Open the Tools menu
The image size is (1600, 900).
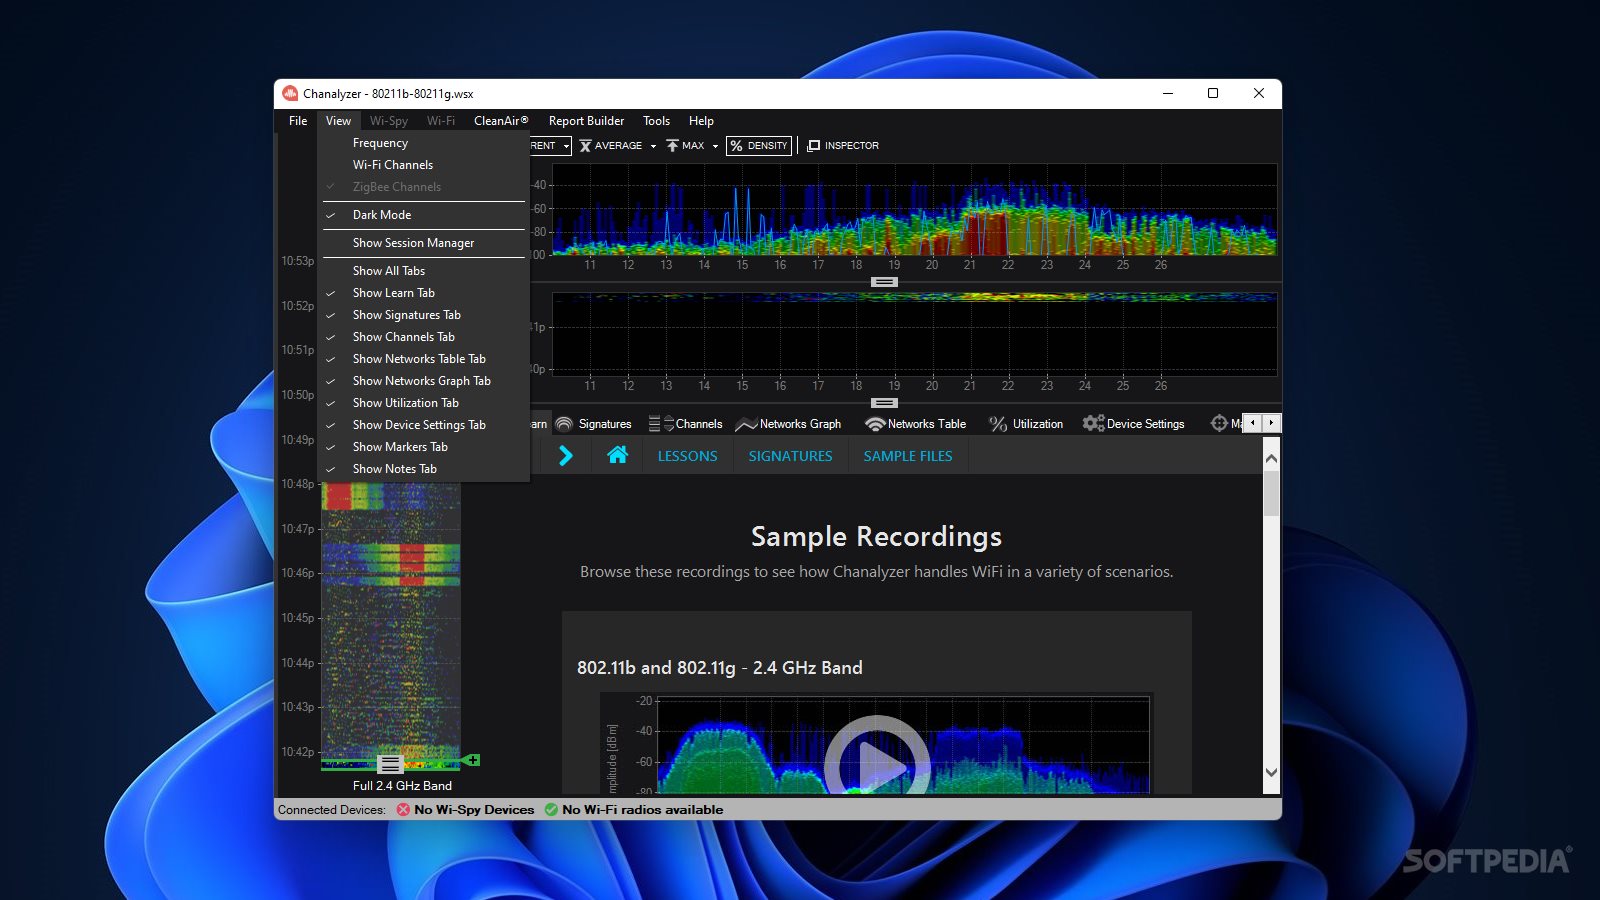656,121
